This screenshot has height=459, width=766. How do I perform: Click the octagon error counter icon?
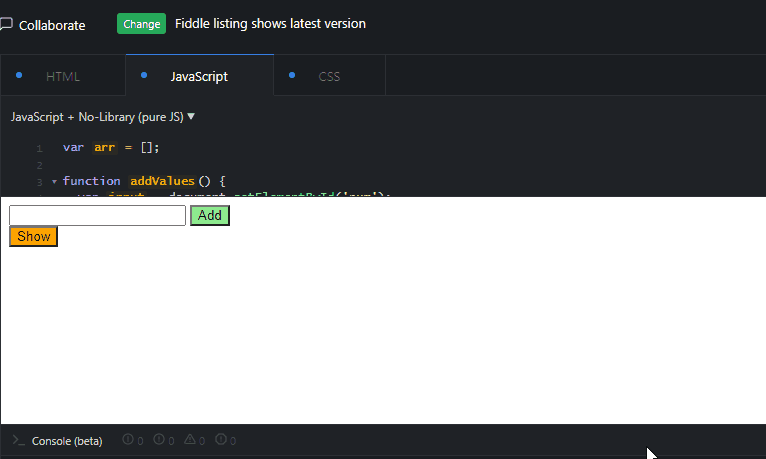221,439
